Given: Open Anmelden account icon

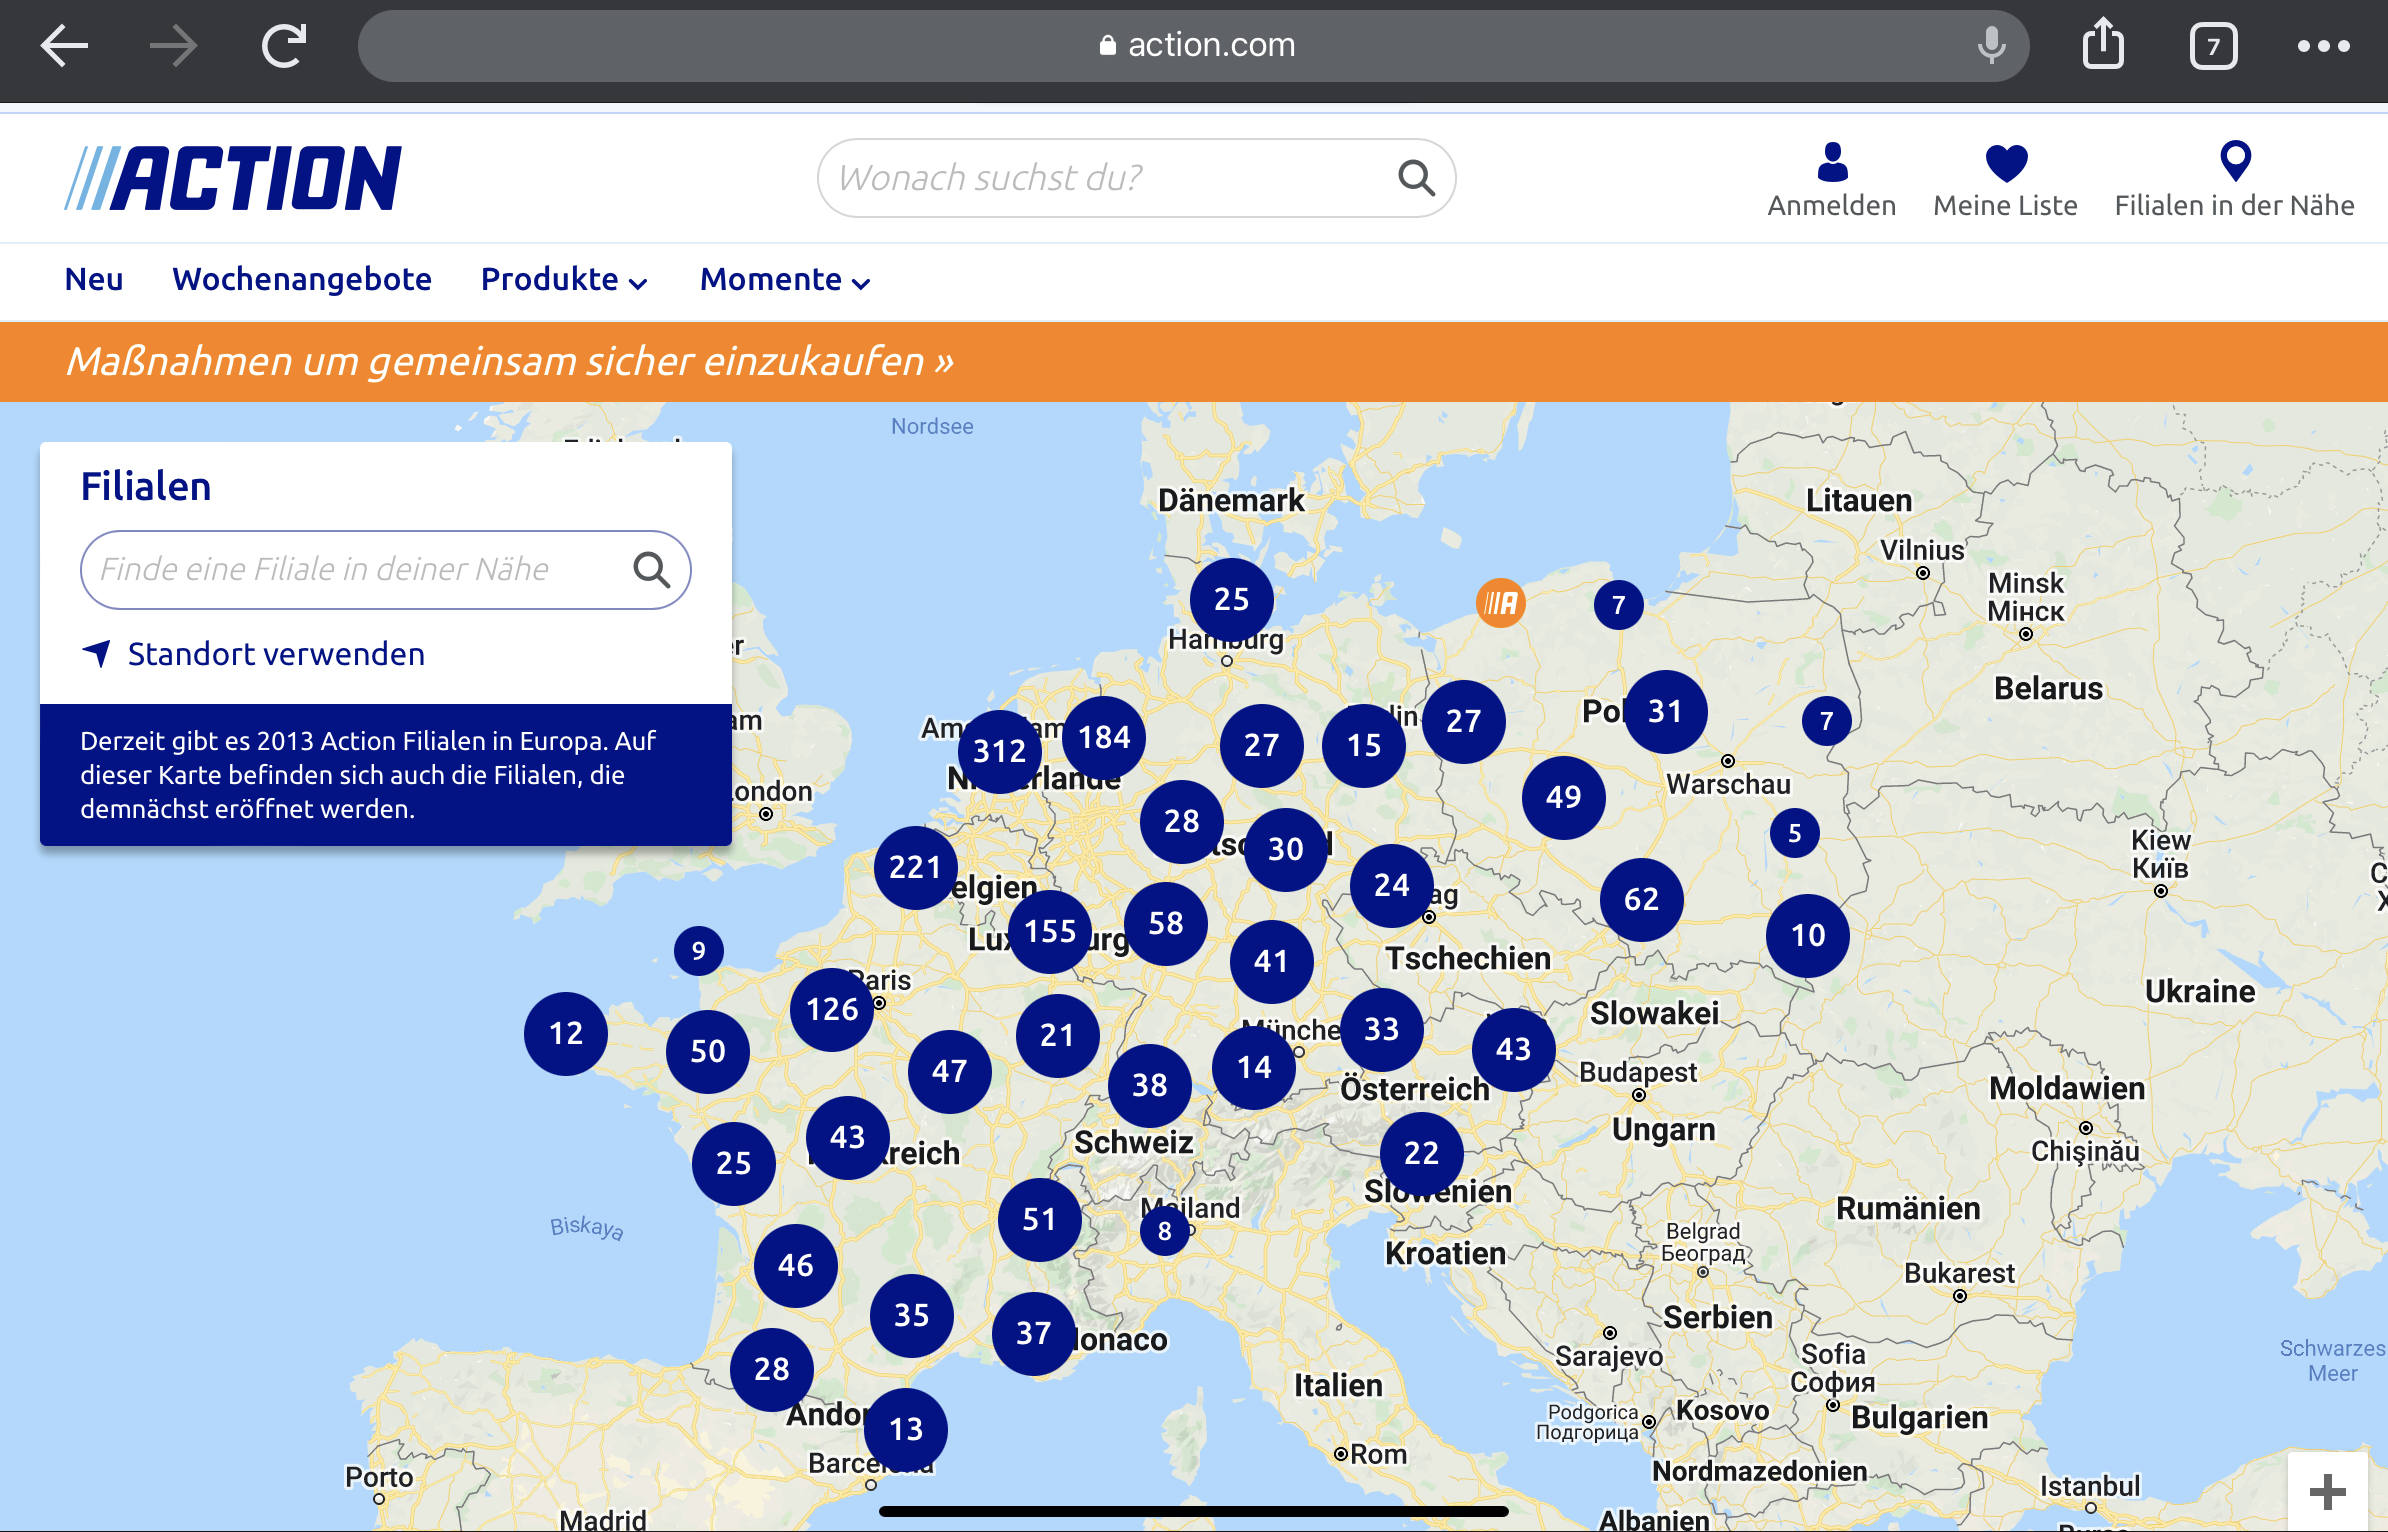Looking at the screenshot, I should pyautogui.click(x=1831, y=180).
